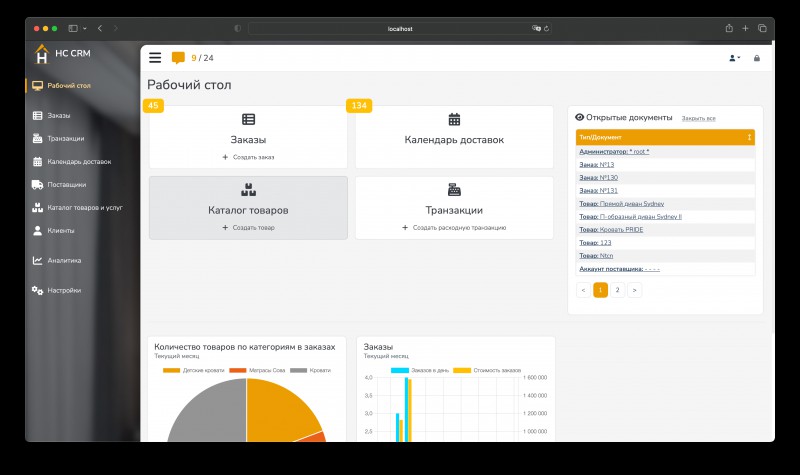
Task: Open the orange chat messages icon
Action: [178, 58]
